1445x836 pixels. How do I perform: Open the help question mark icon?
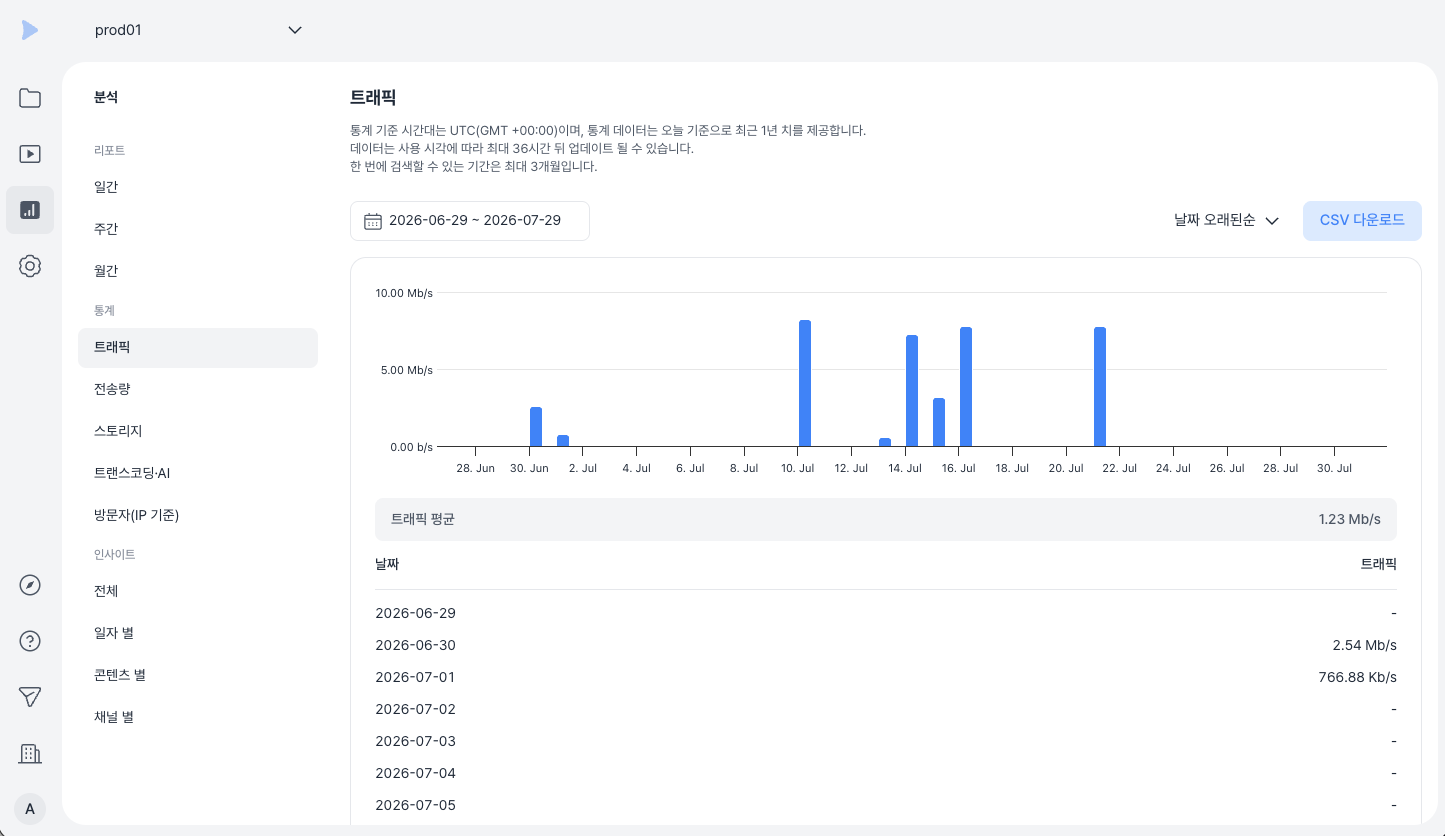(30, 642)
